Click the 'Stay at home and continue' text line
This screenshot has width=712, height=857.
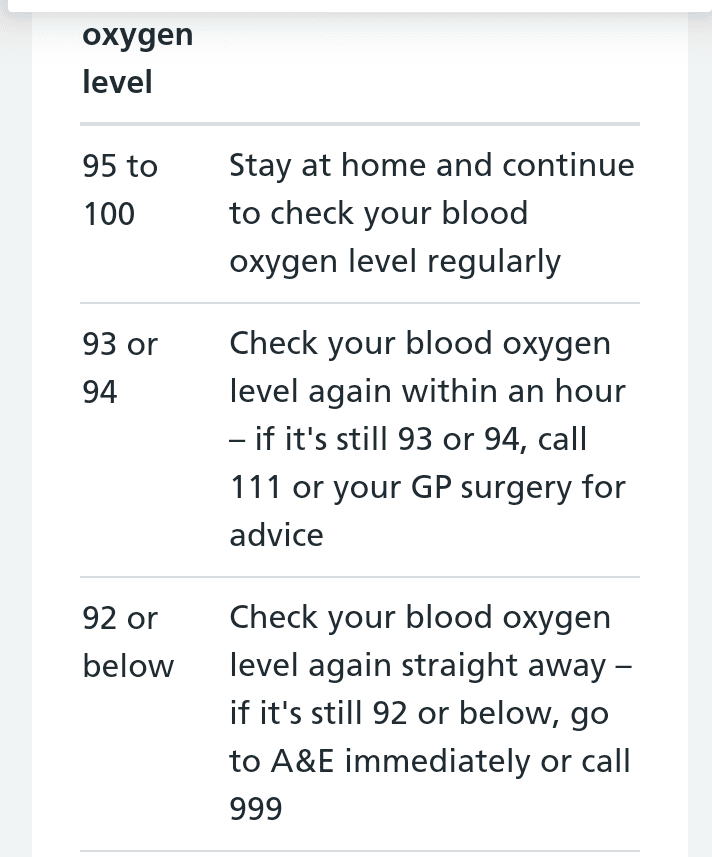click(x=432, y=166)
